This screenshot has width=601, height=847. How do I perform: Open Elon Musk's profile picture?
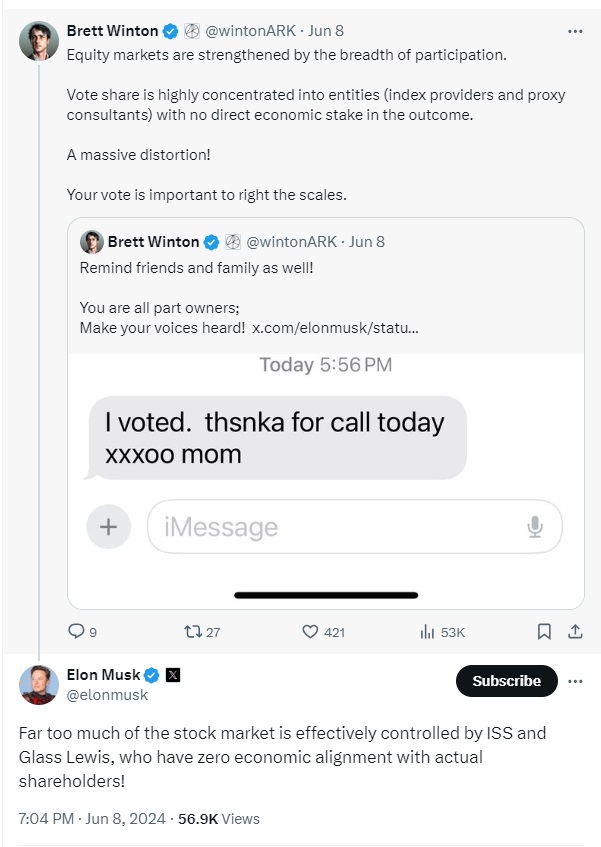(x=39, y=684)
